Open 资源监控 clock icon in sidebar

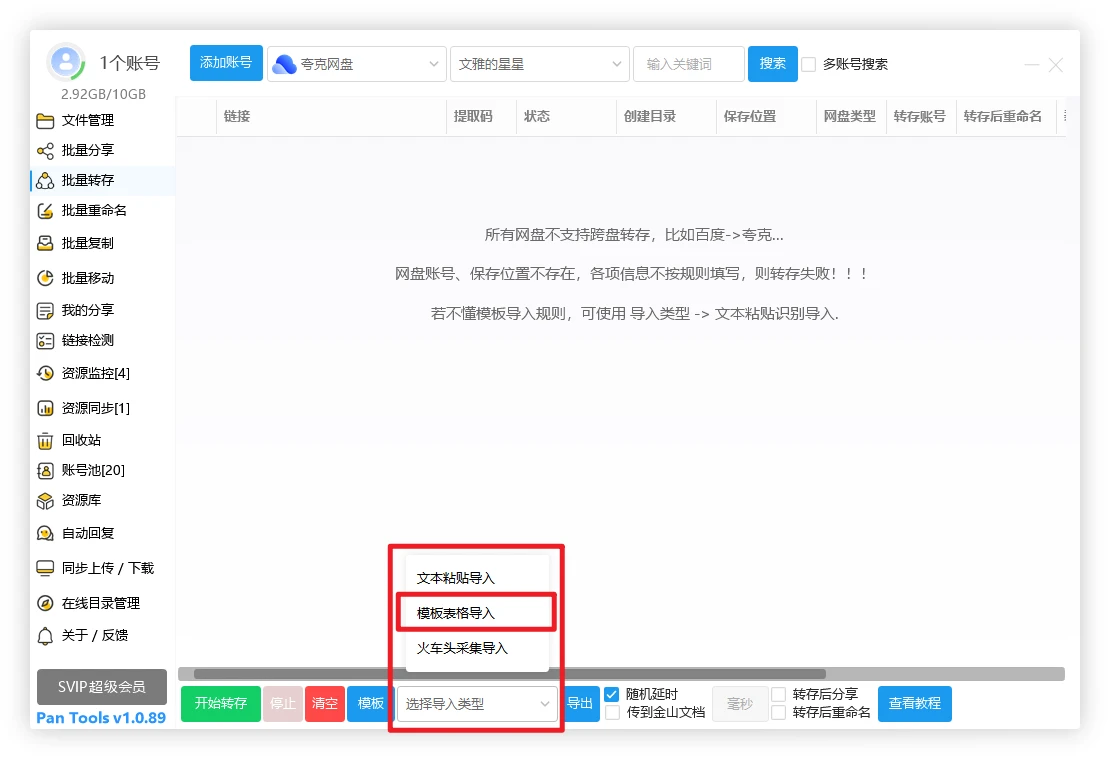coord(45,374)
